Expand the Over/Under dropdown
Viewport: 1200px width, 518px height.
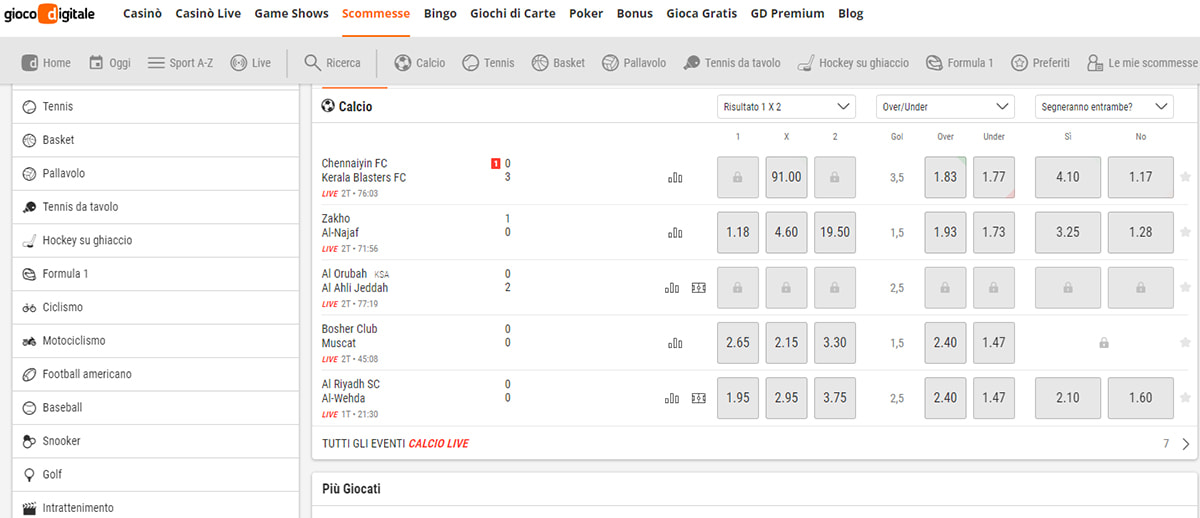pos(945,106)
